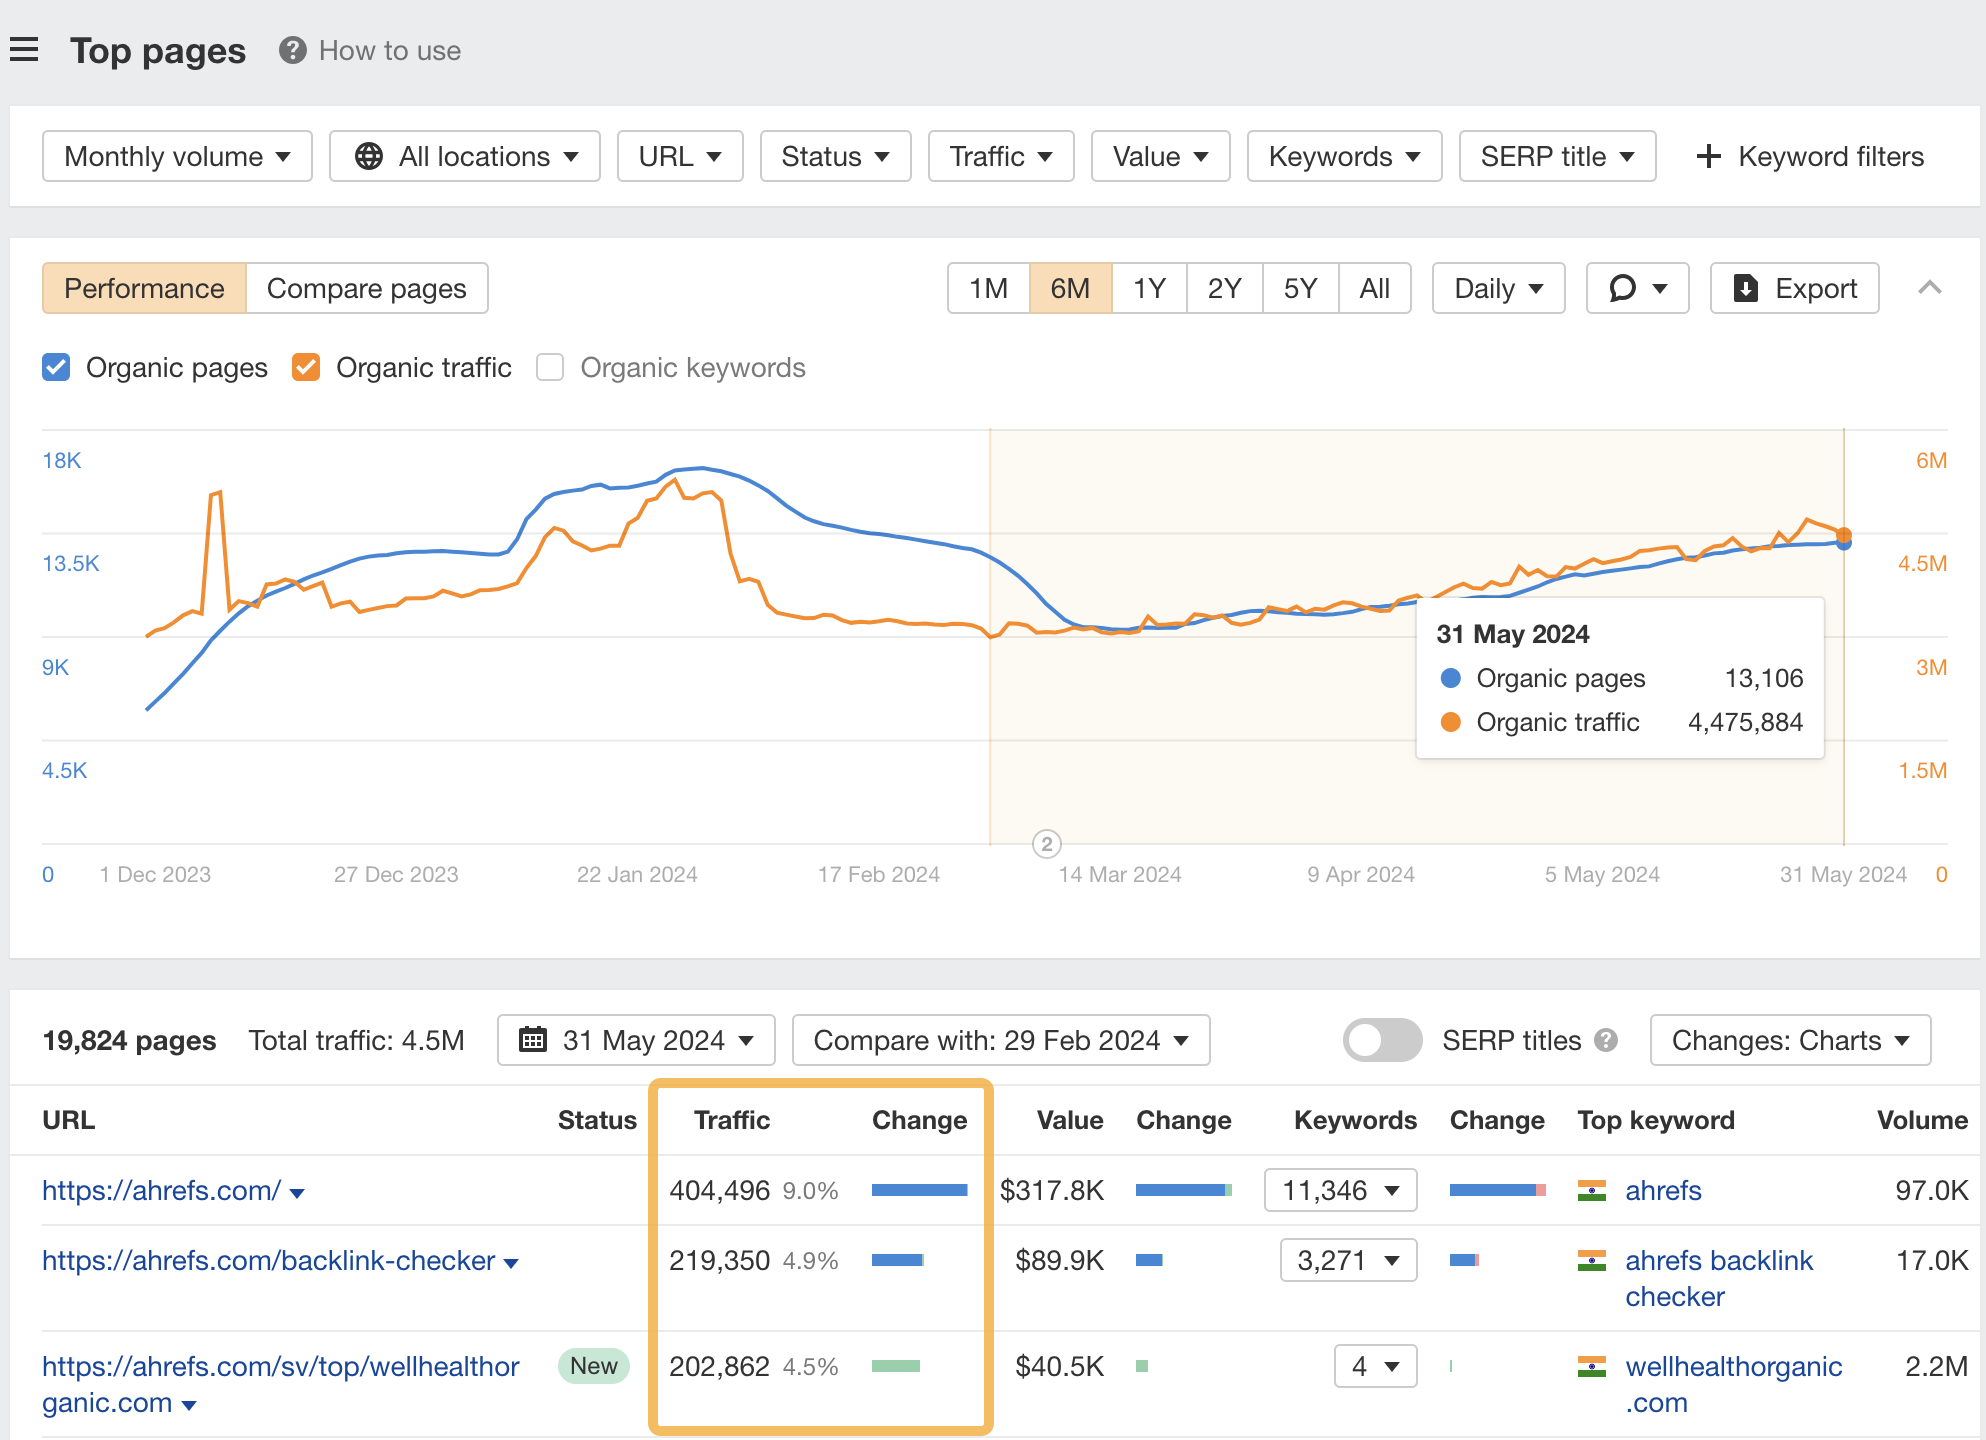Click the help icon beside SERP titles

[x=1607, y=1040]
